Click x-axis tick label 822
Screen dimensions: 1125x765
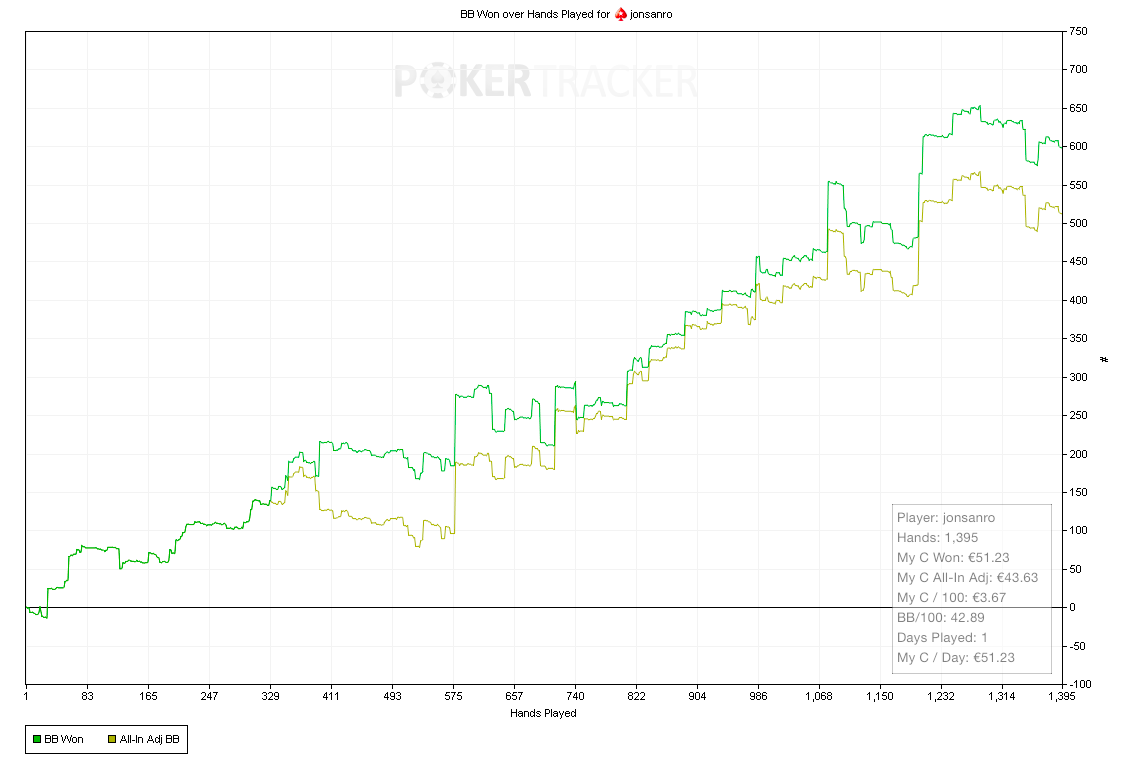click(636, 696)
